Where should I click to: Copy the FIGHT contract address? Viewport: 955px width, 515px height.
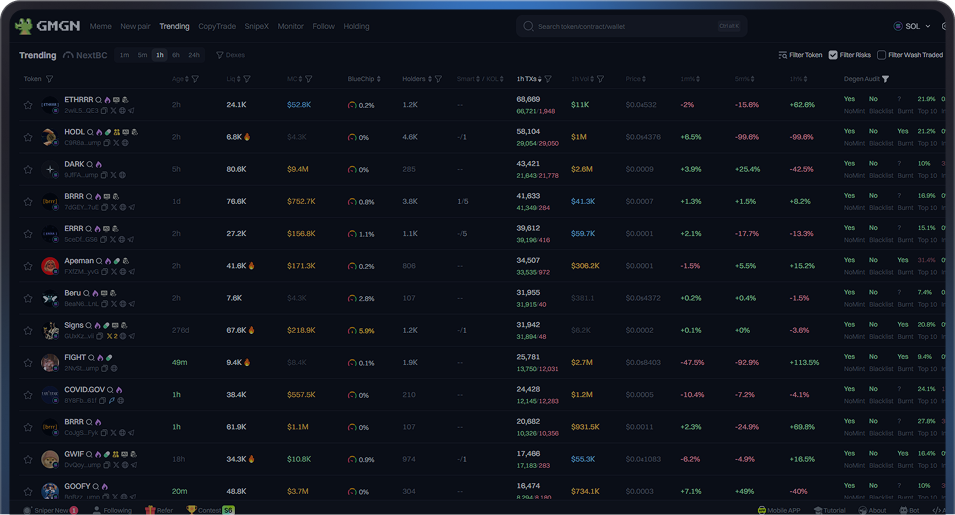point(104,368)
